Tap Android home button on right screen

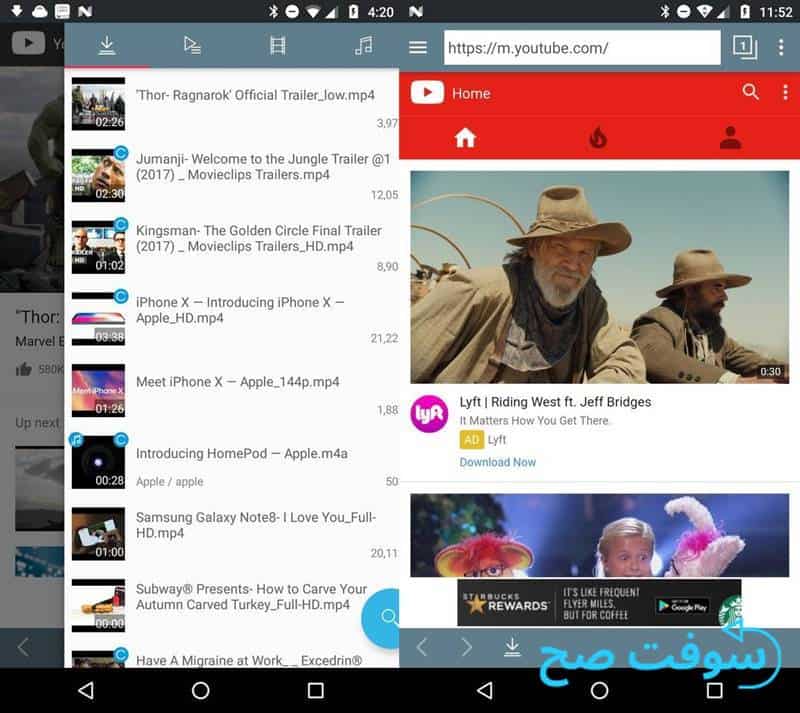pos(599,691)
